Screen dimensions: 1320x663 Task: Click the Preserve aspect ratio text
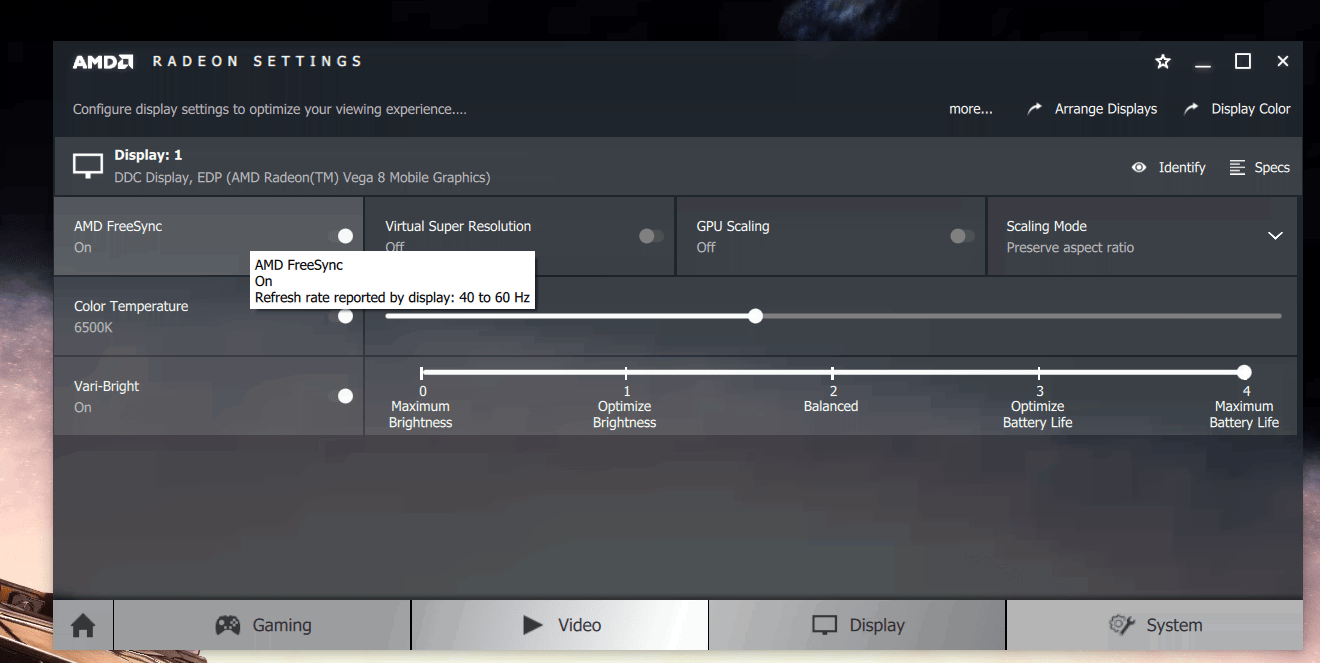tap(1070, 247)
